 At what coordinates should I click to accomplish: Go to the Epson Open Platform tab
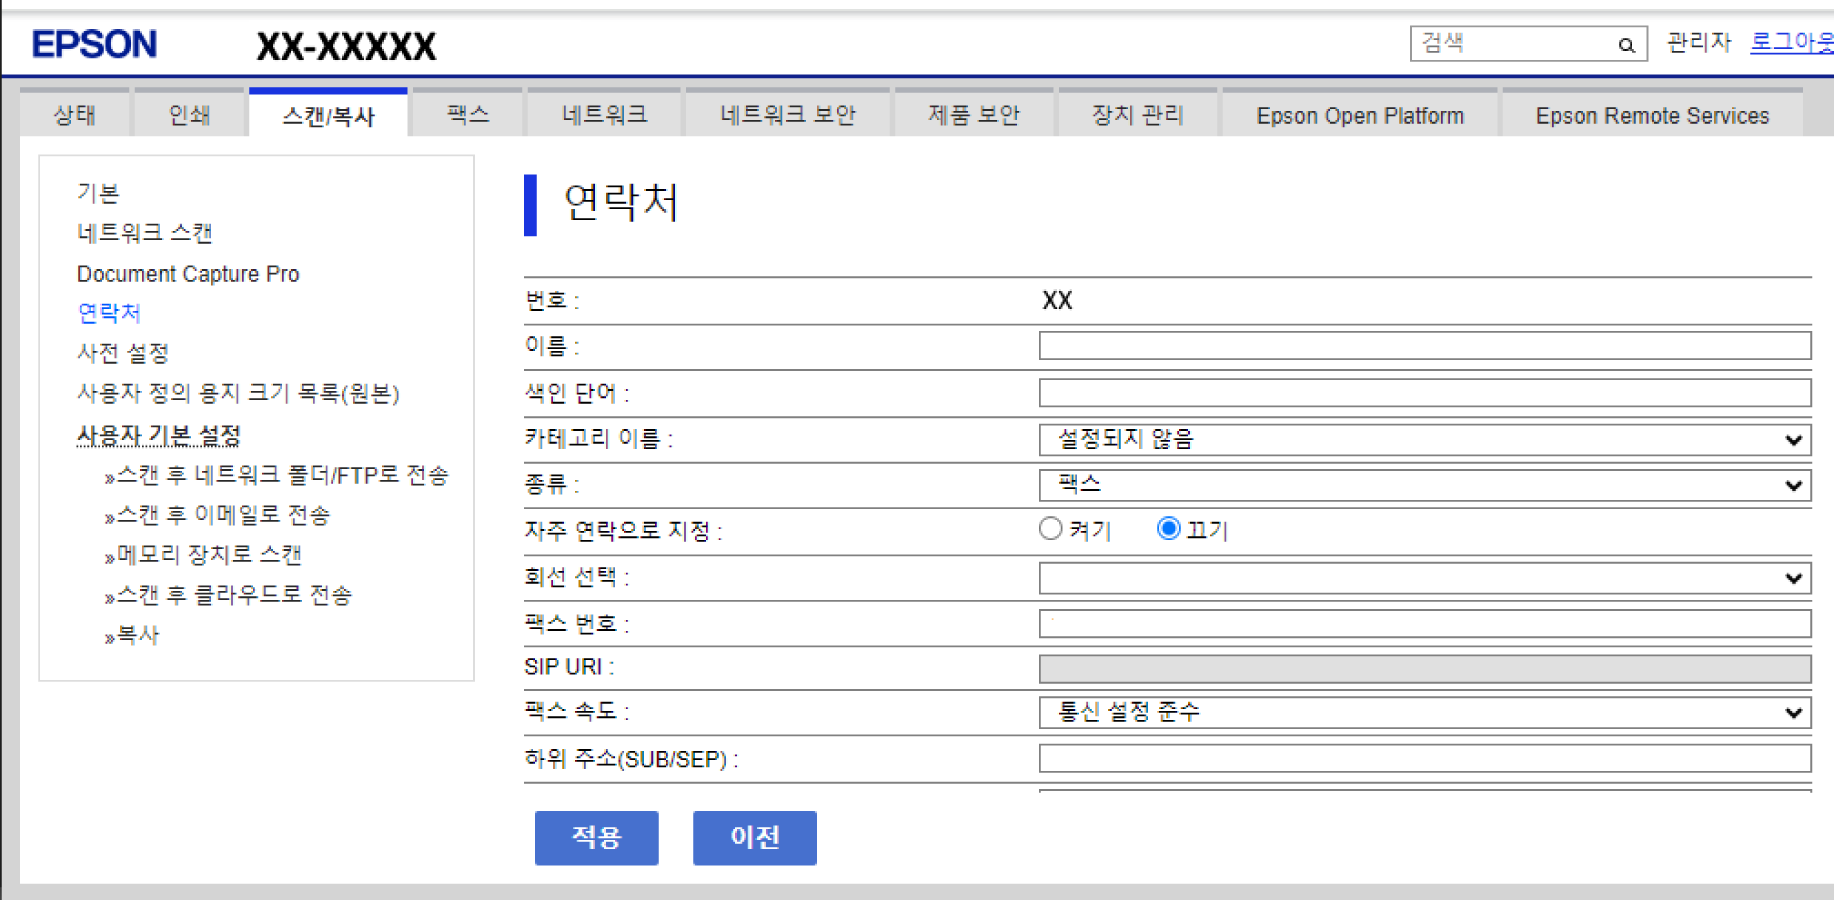pos(1359,116)
